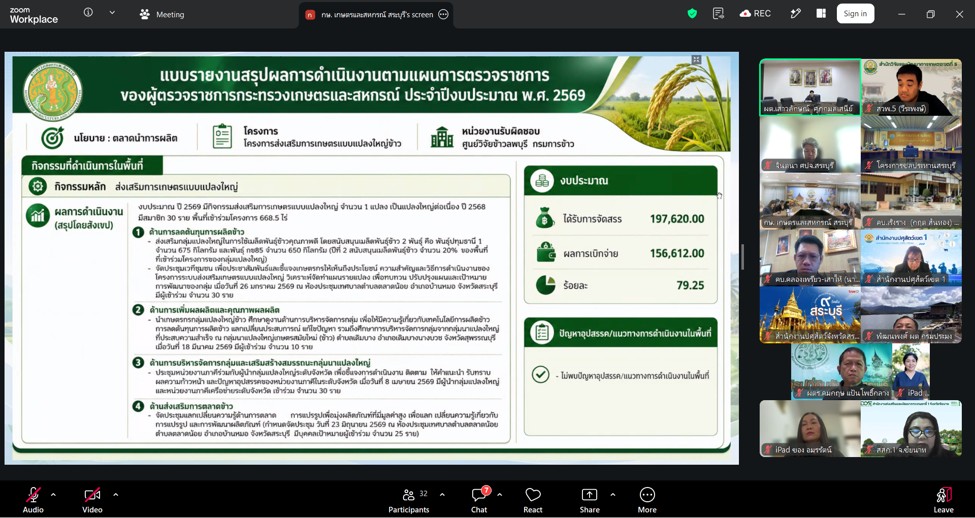This screenshot has height=518, width=975.
Task: Start Share screen
Action: [589, 500]
